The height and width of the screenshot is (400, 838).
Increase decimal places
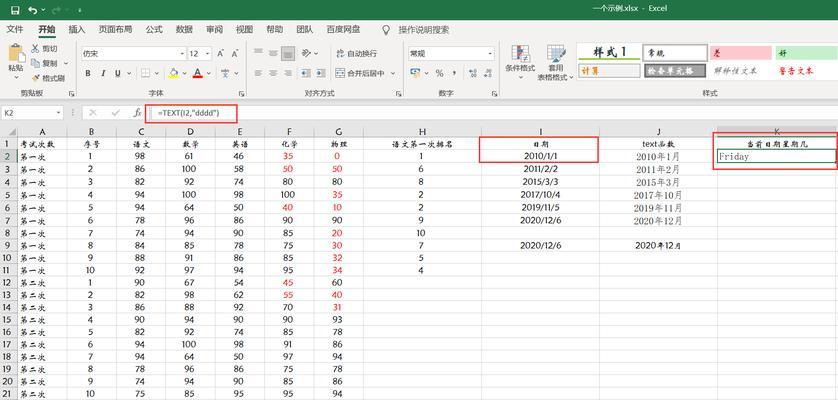472,73
